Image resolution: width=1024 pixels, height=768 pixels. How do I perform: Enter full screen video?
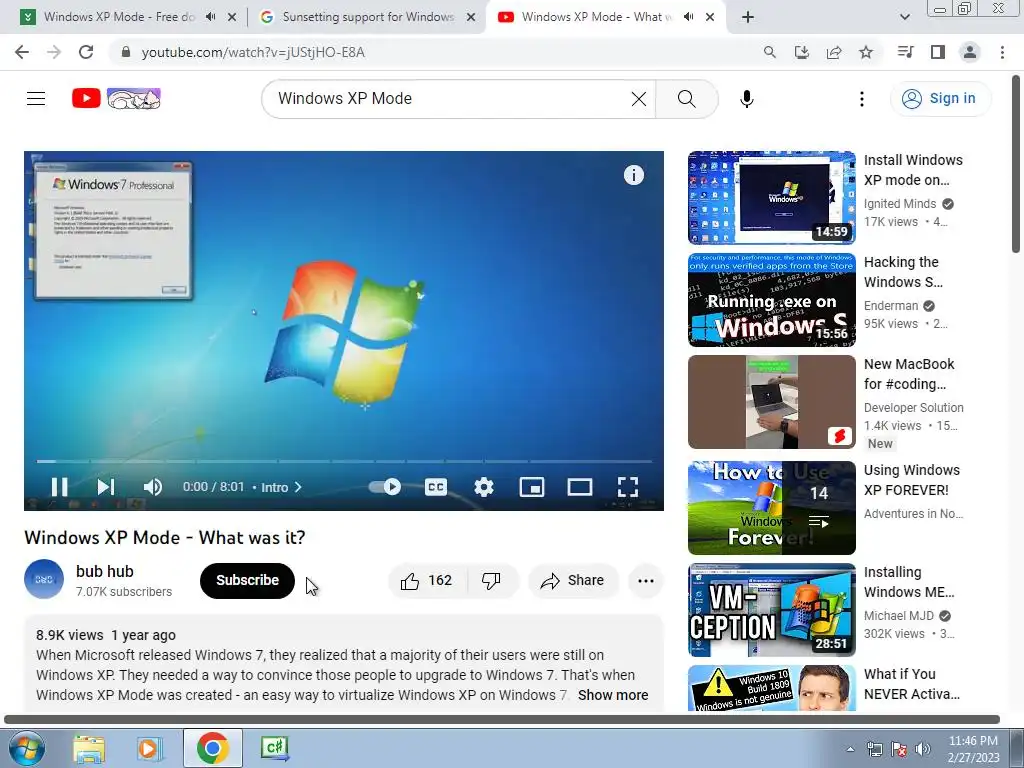(x=628, y=487)
